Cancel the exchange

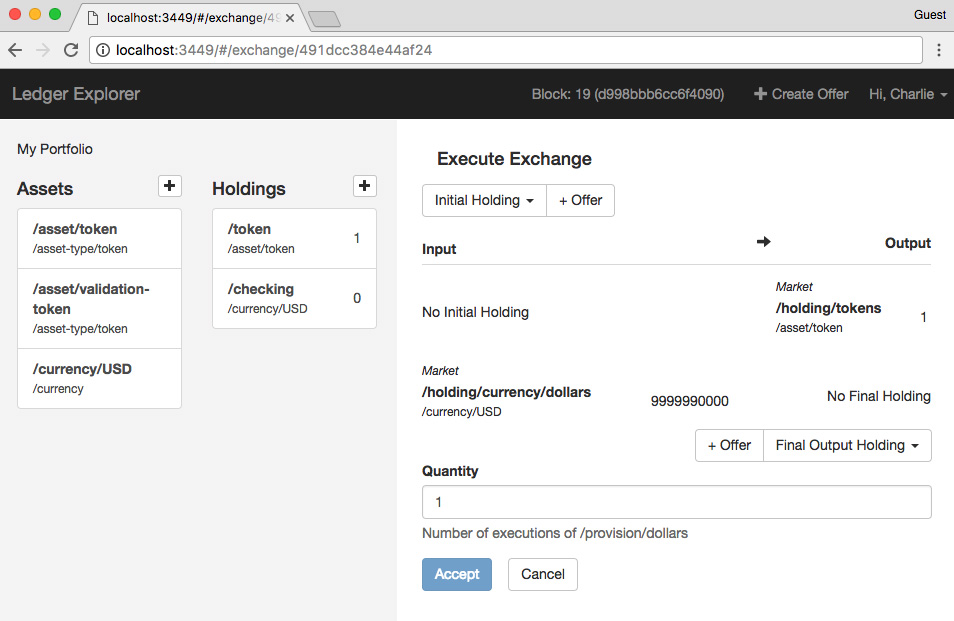(x=543, y=574)
